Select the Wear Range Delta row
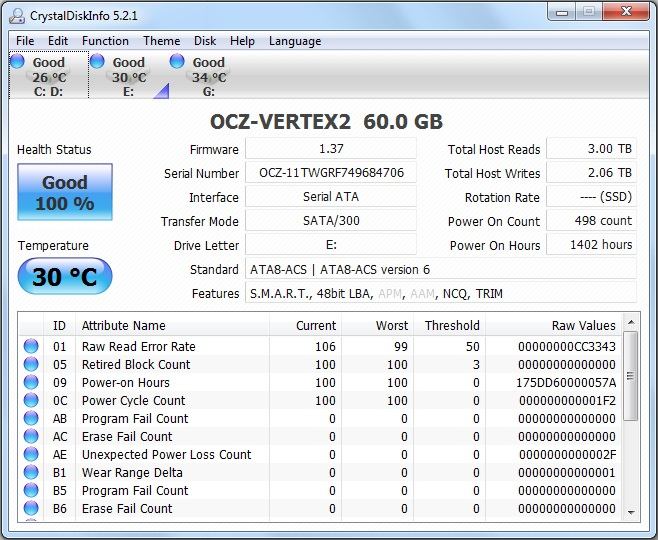The height and width of the screenshot is (540, 658). [x=320, y=472]
